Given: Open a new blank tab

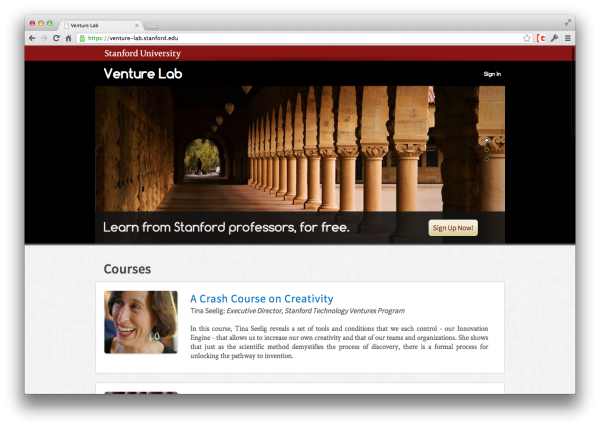Looking at the screenshot, I should 151,26.
